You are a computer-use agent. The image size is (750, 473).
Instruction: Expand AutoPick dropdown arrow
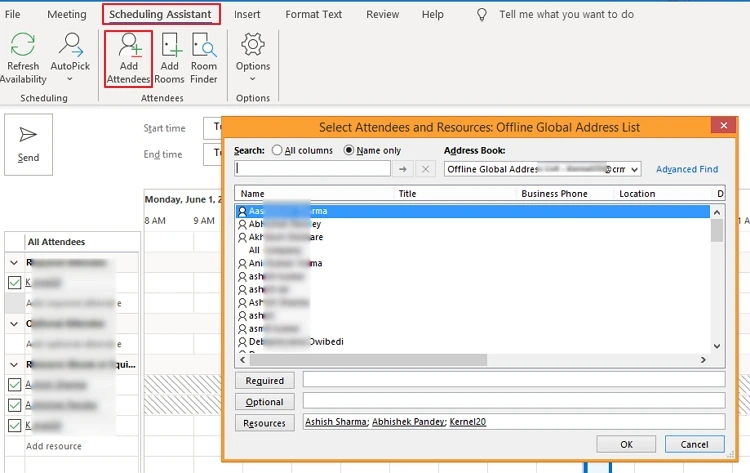pos(70,79)
